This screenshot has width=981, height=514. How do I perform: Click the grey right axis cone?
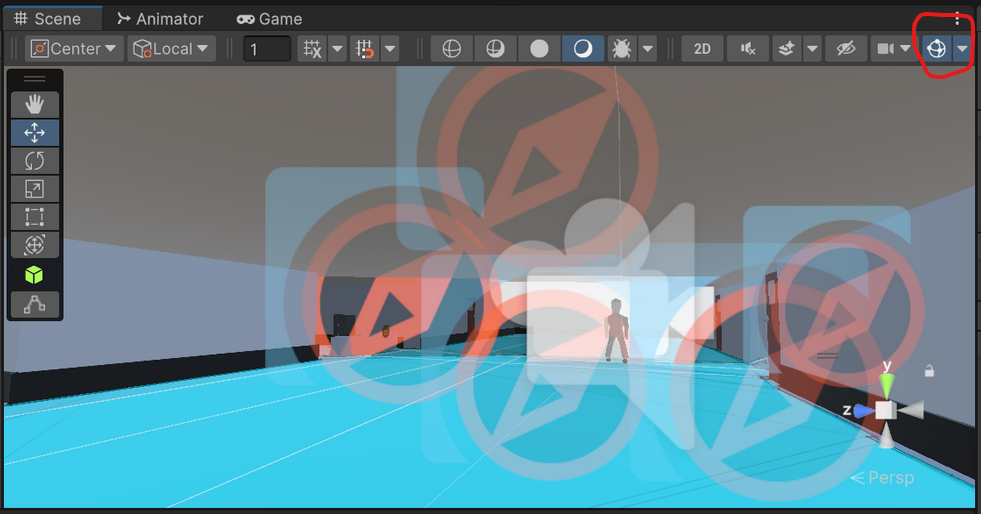point(912,410)
